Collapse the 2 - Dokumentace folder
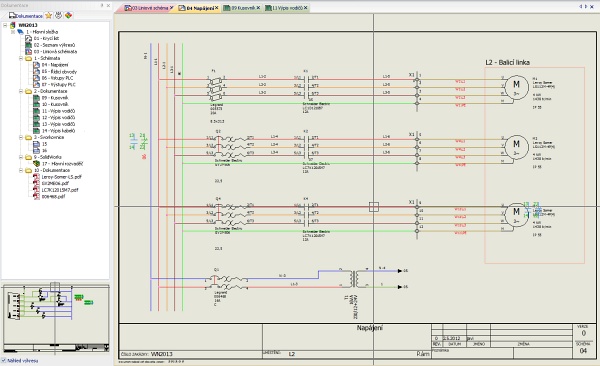 [21, 91]
